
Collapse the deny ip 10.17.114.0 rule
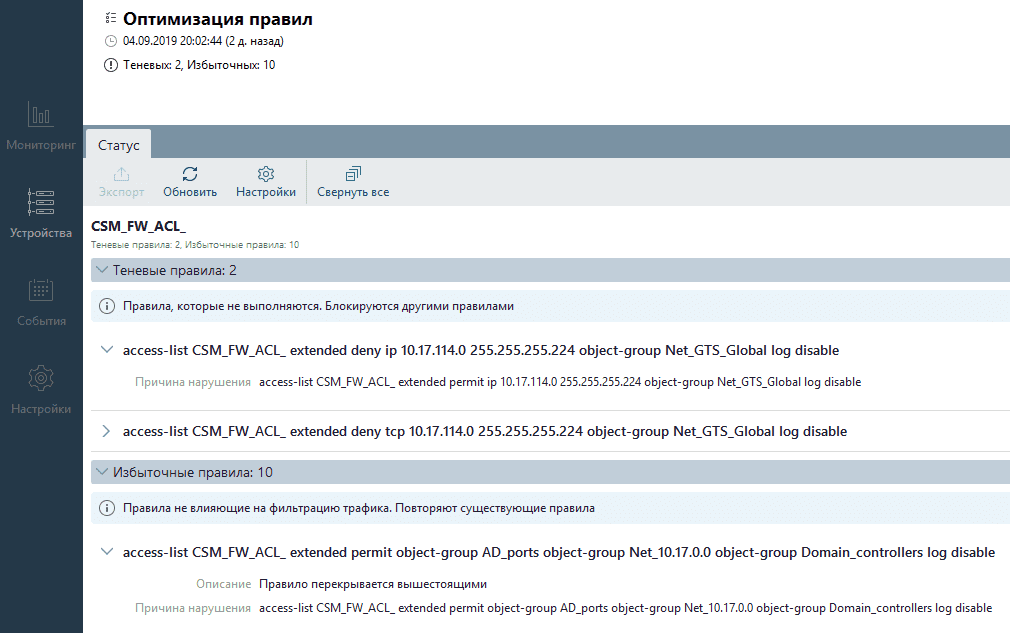pos(107,351)
